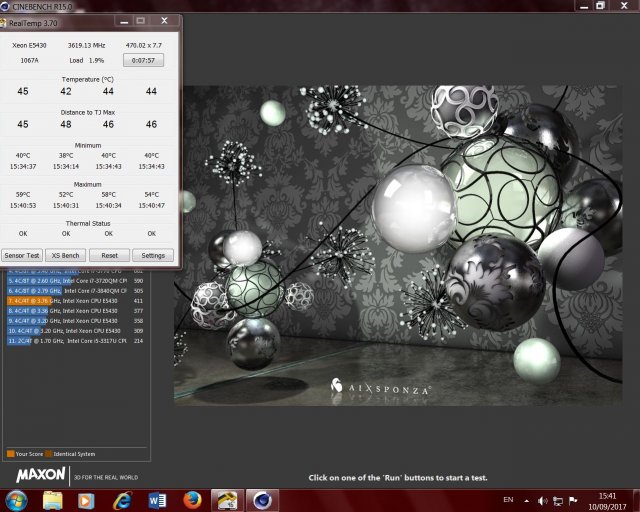Screen dimensions: 640x512
Task: Open RealTemp Settings
Action: point(152,255)
